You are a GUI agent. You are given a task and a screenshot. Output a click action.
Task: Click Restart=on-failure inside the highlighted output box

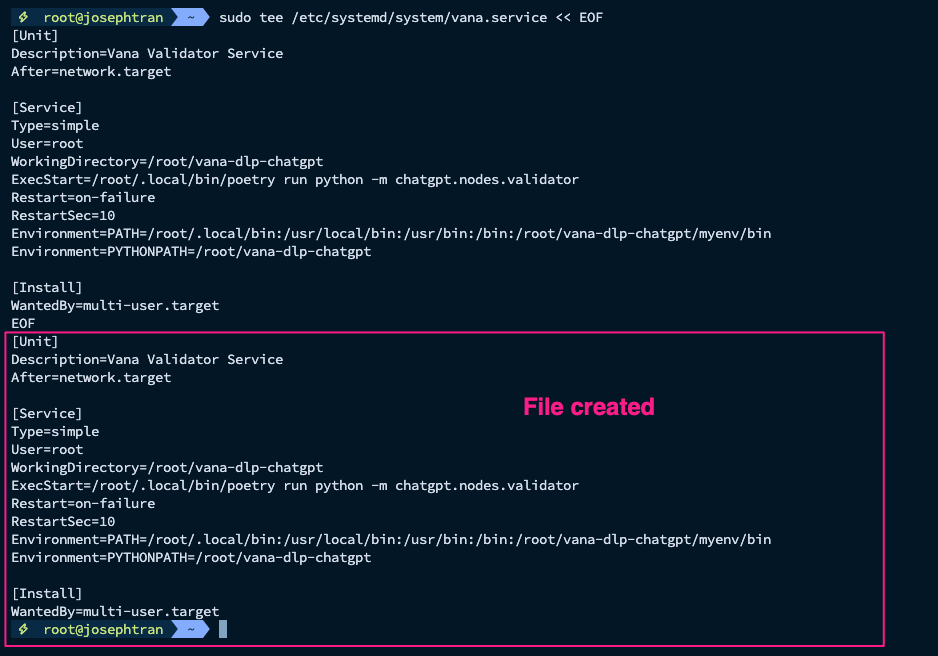pos(83,503)
